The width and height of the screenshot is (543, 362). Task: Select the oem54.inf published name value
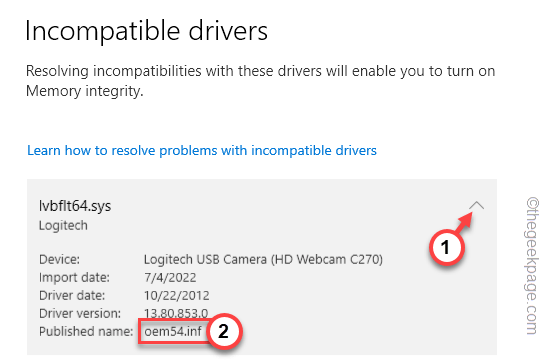point(173,331)
